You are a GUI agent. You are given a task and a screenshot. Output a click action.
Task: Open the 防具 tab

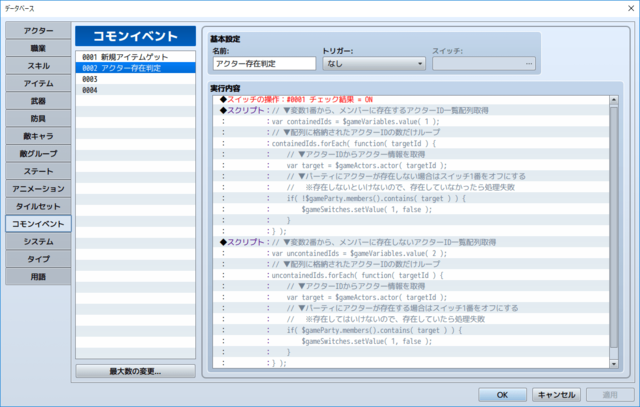pyautogui.click(x=38, y=118)
